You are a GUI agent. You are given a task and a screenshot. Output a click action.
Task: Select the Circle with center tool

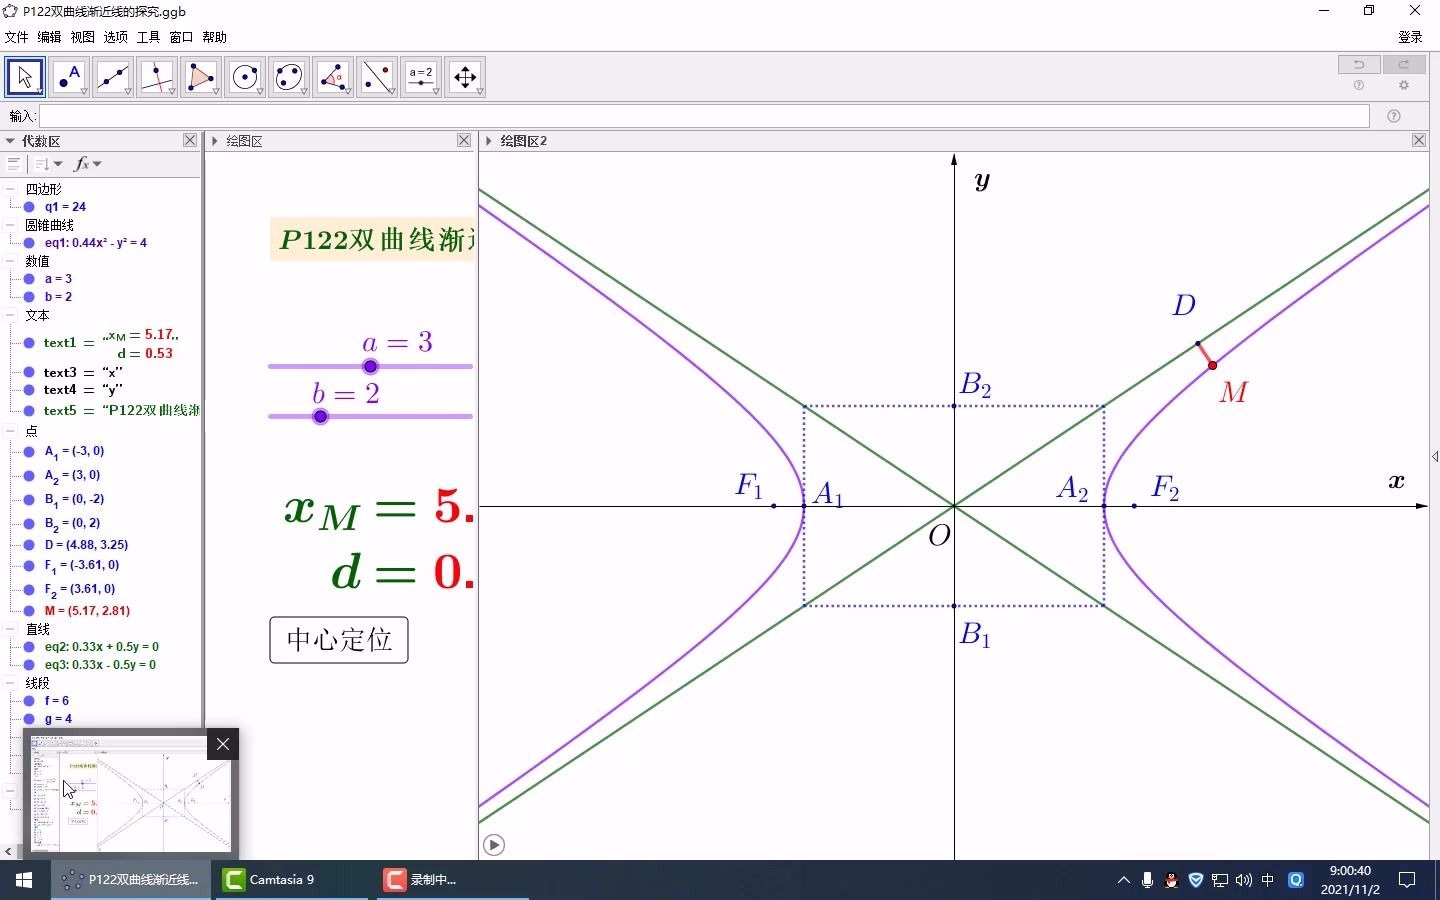point(245,77)
